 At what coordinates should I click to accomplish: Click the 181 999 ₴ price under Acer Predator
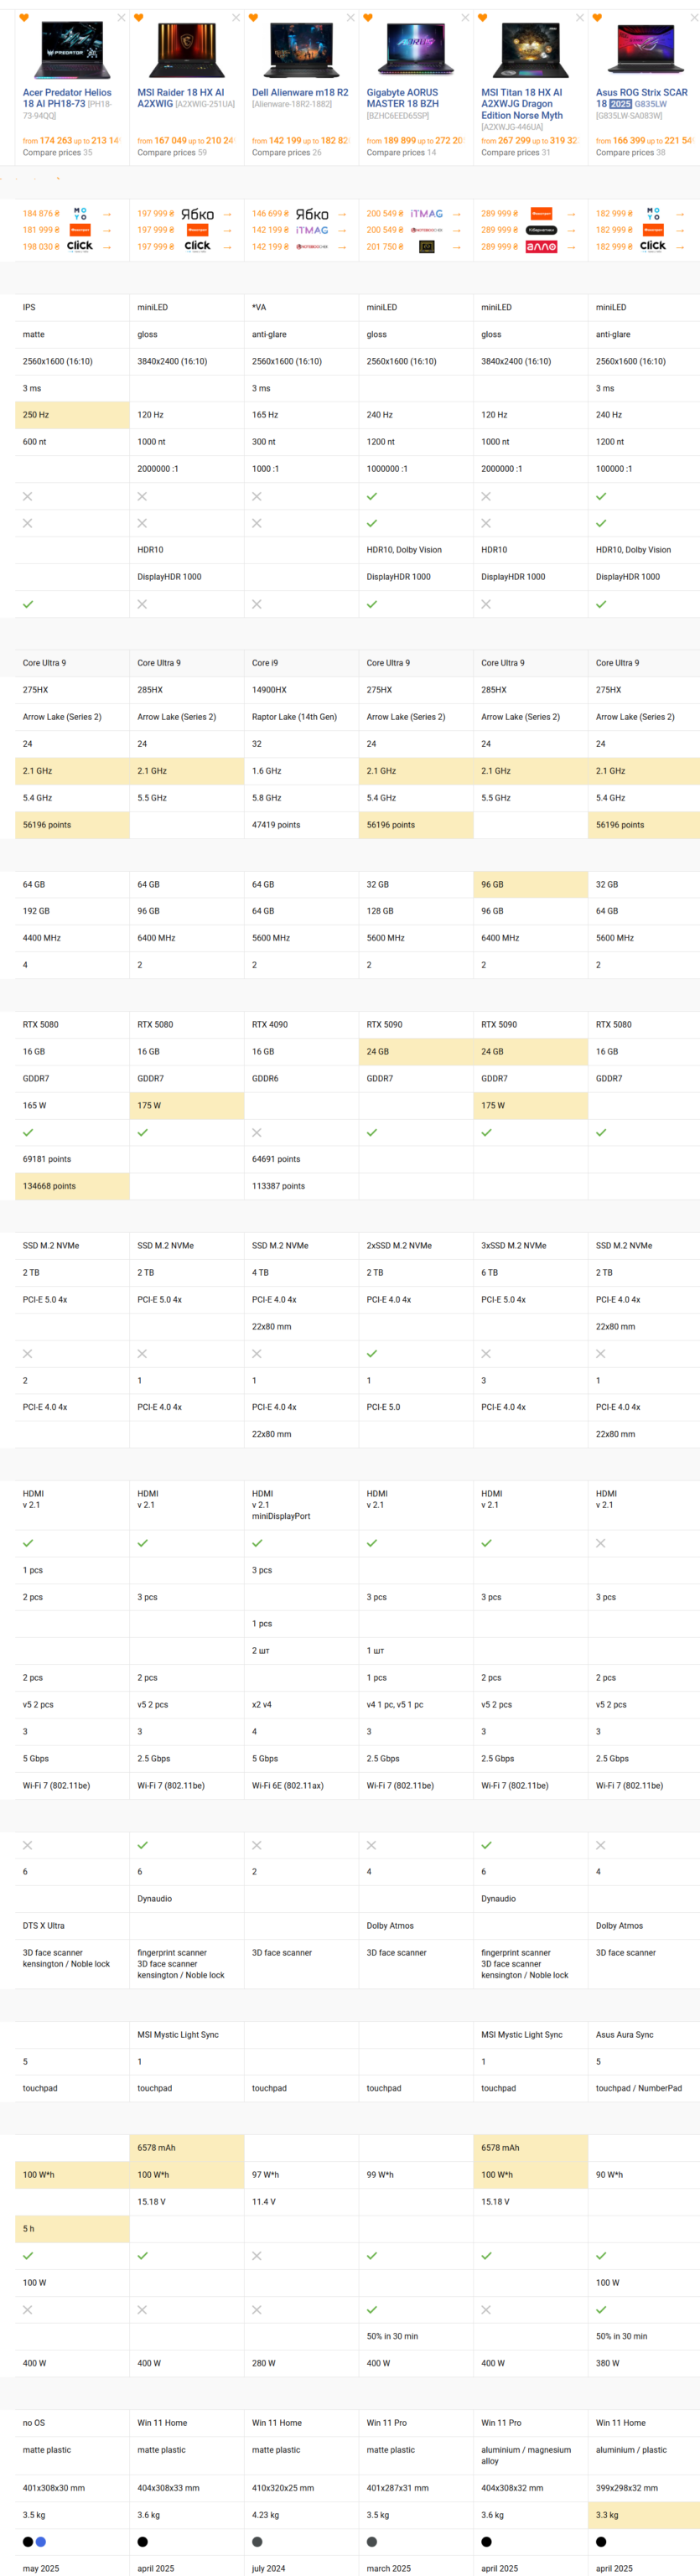tap(41, 230)
